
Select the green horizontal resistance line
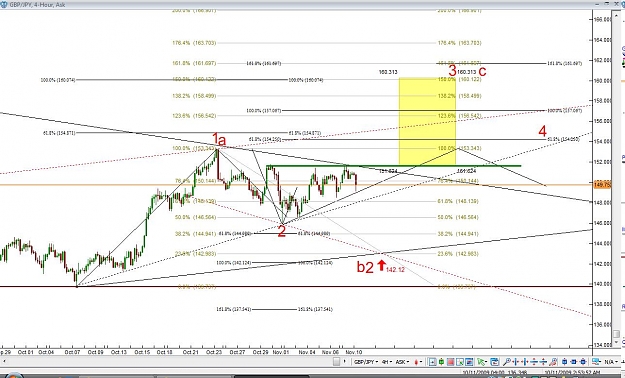(x=393, y=165)
